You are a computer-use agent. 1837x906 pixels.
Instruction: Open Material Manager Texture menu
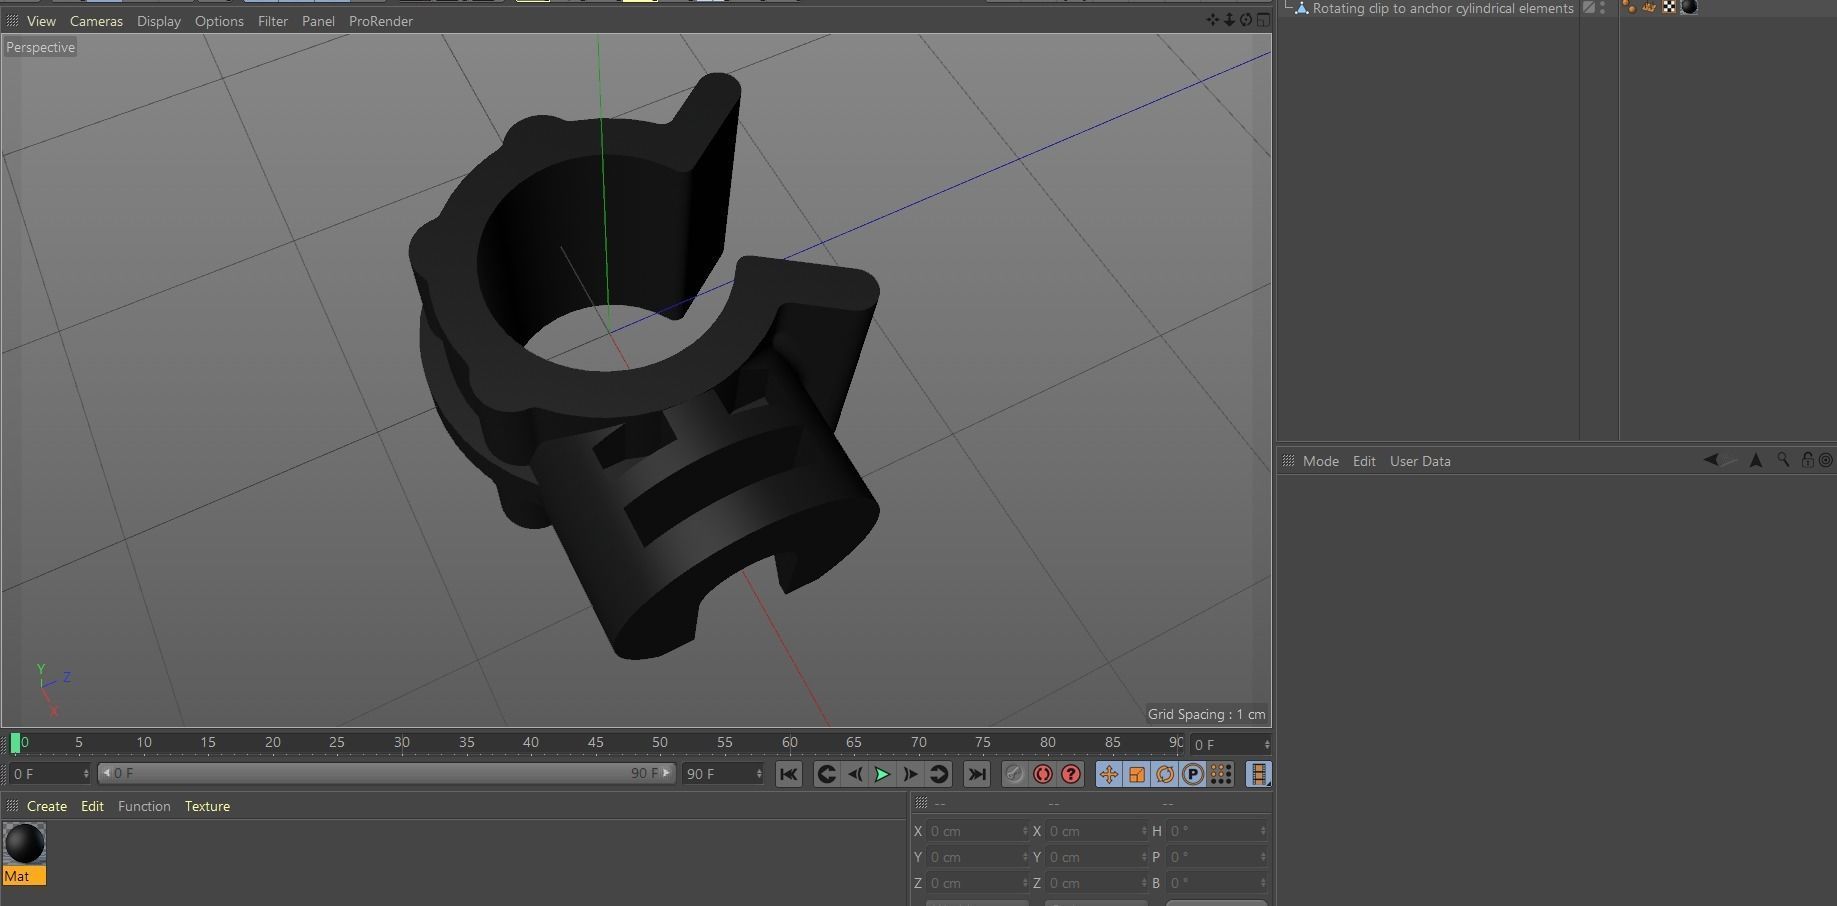pyautogui.click(x=207, y=806)
